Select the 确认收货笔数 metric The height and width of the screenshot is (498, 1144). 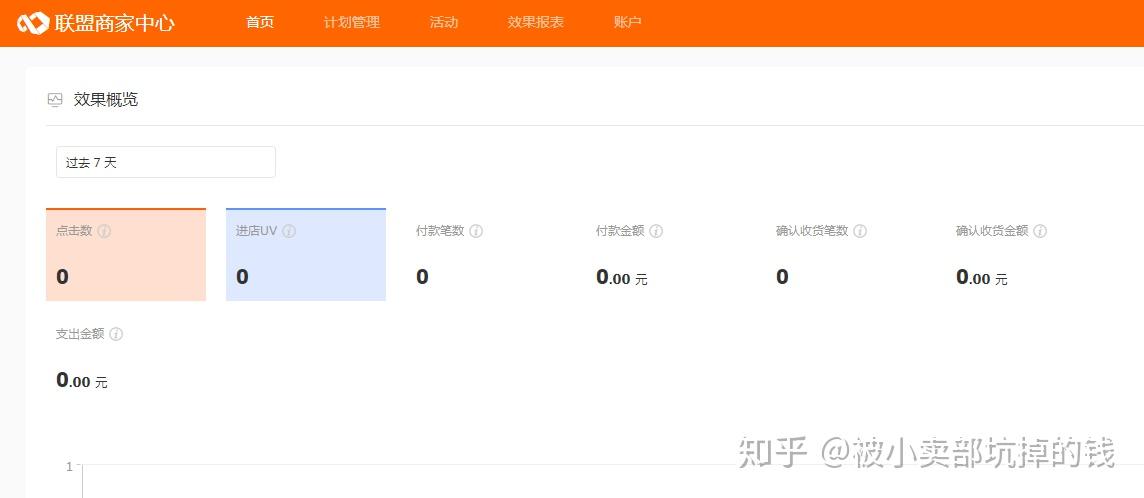[846, 254]
